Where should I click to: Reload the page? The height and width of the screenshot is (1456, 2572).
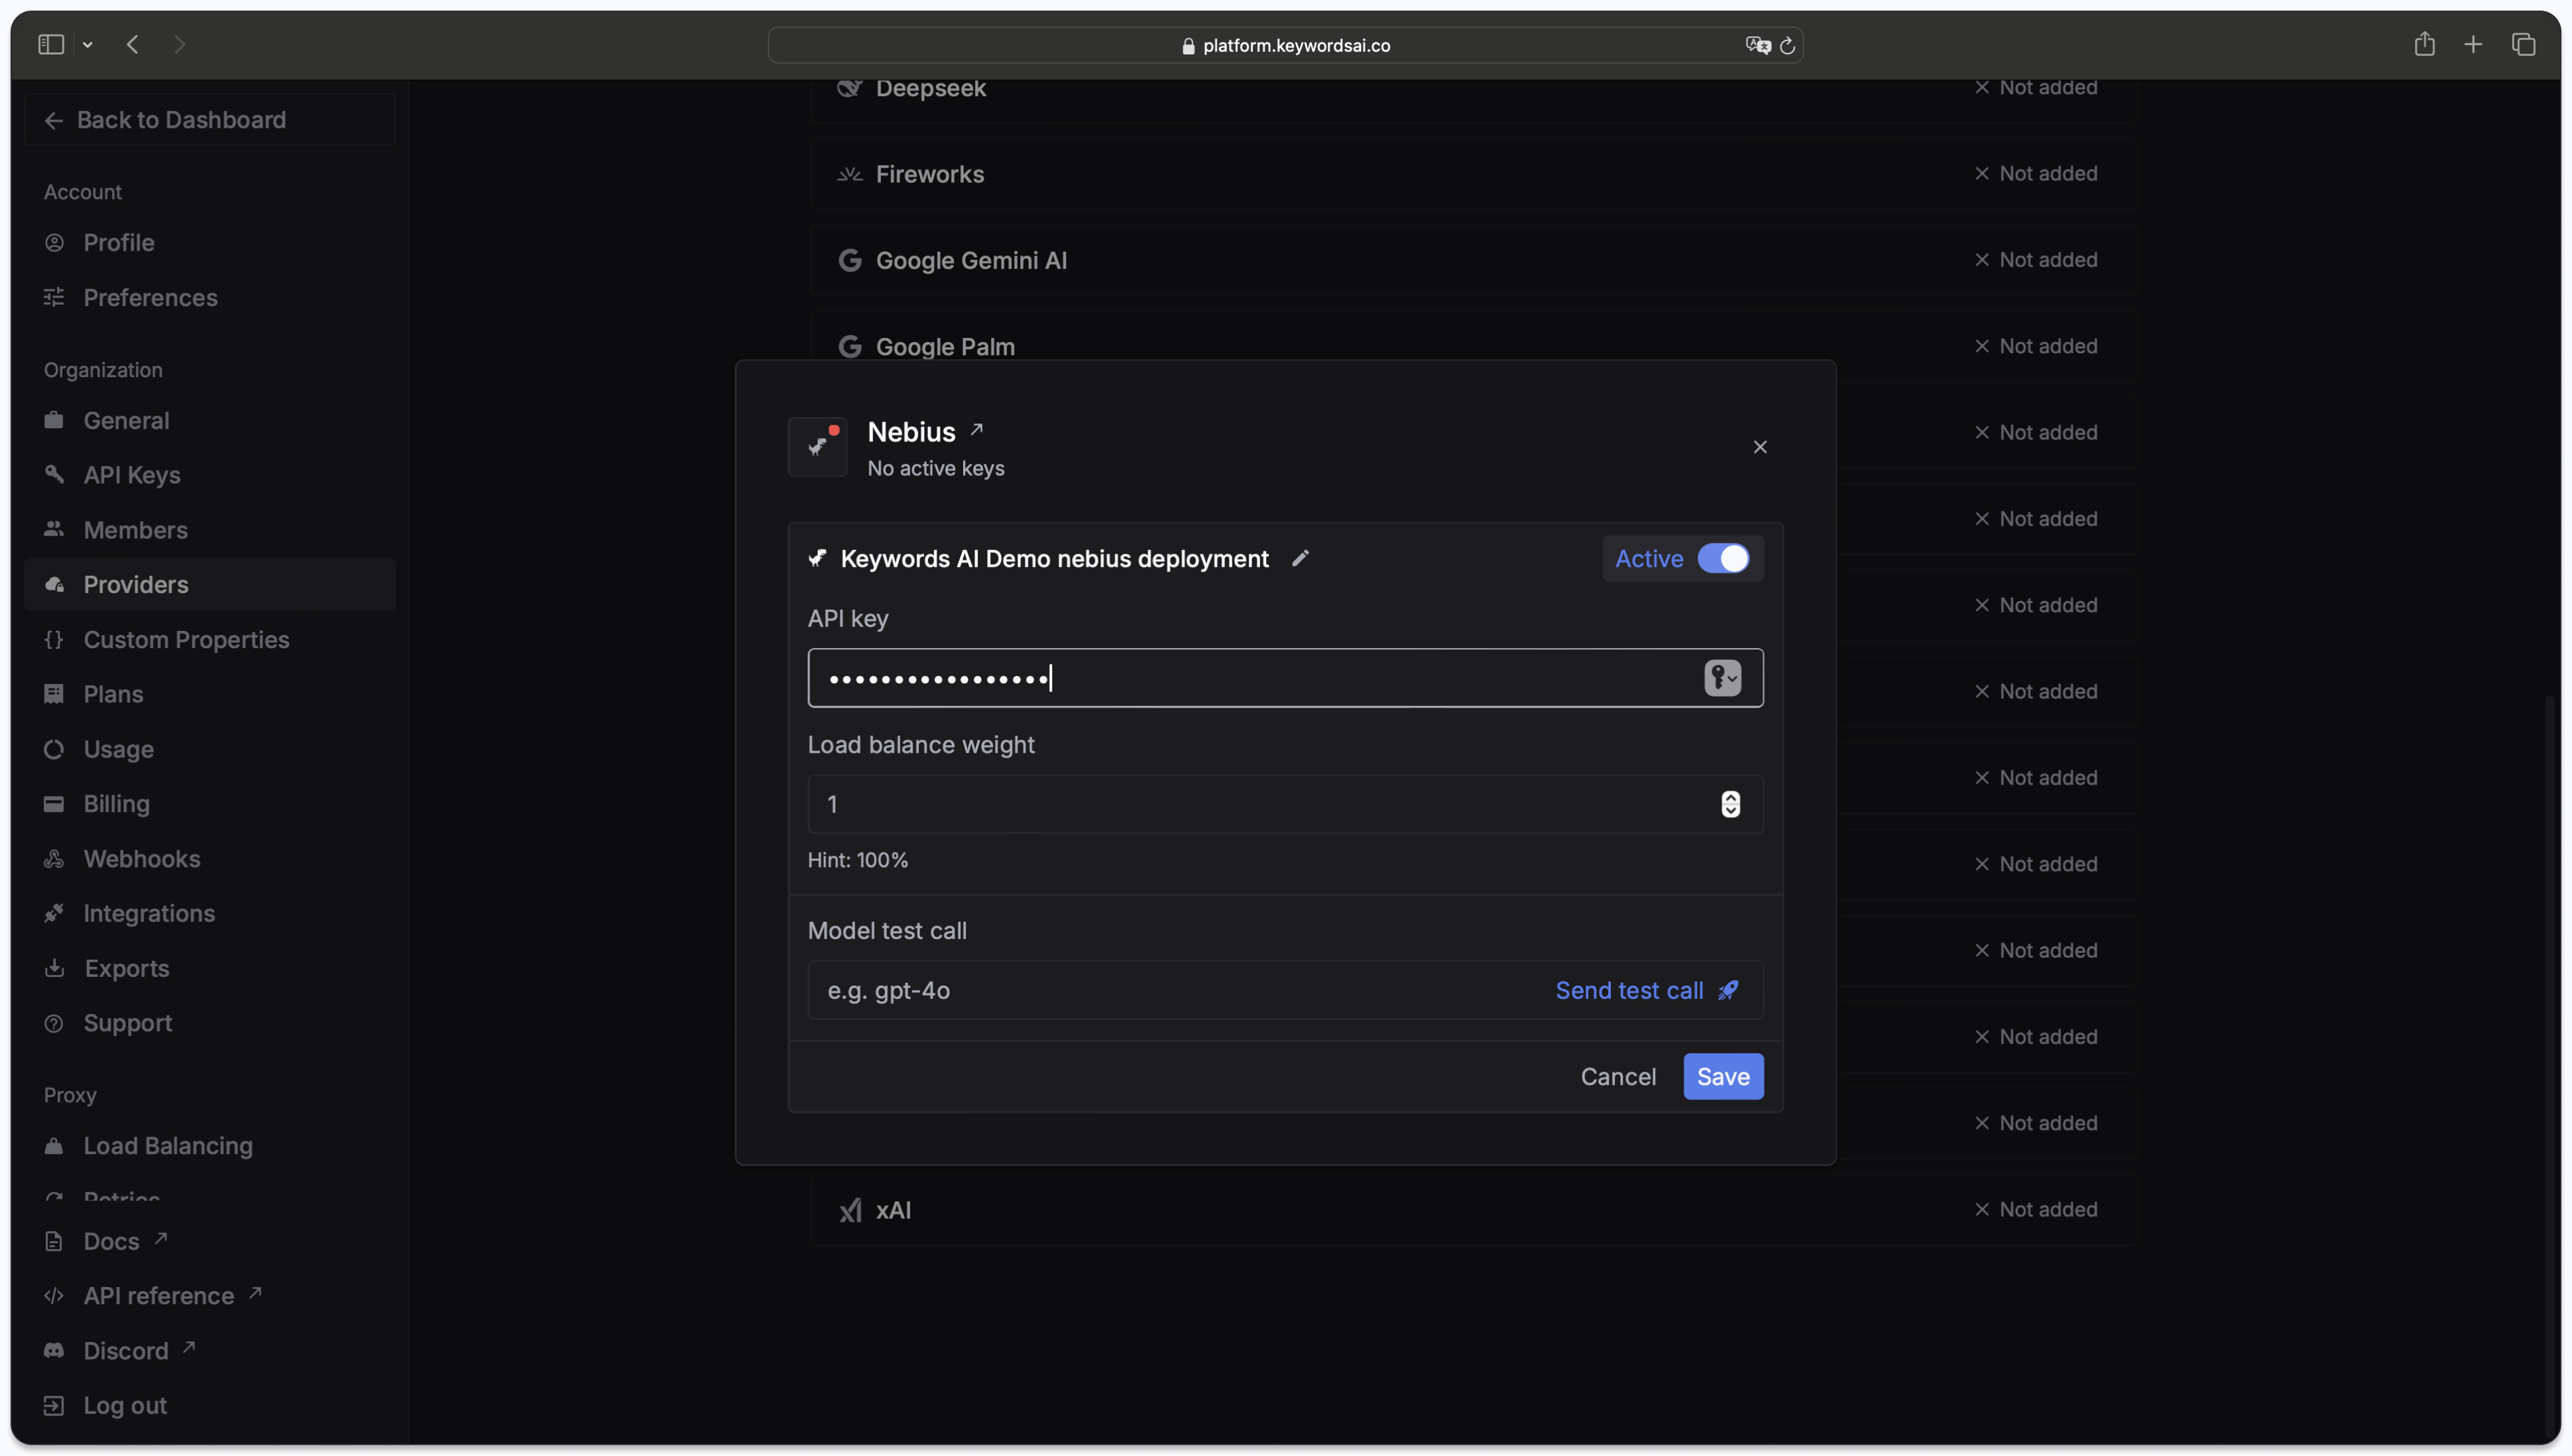(x=1787, y=46)
